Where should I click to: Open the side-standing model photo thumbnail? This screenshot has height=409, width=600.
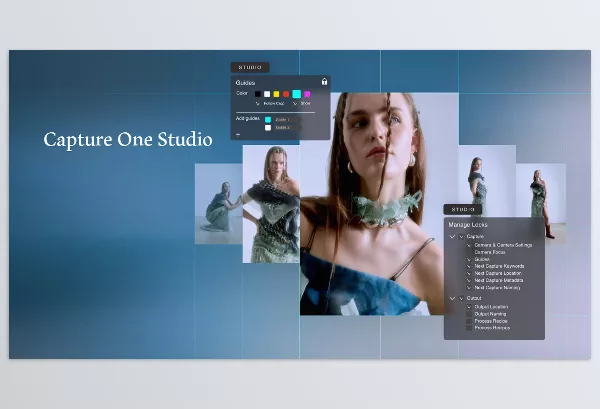487,181
